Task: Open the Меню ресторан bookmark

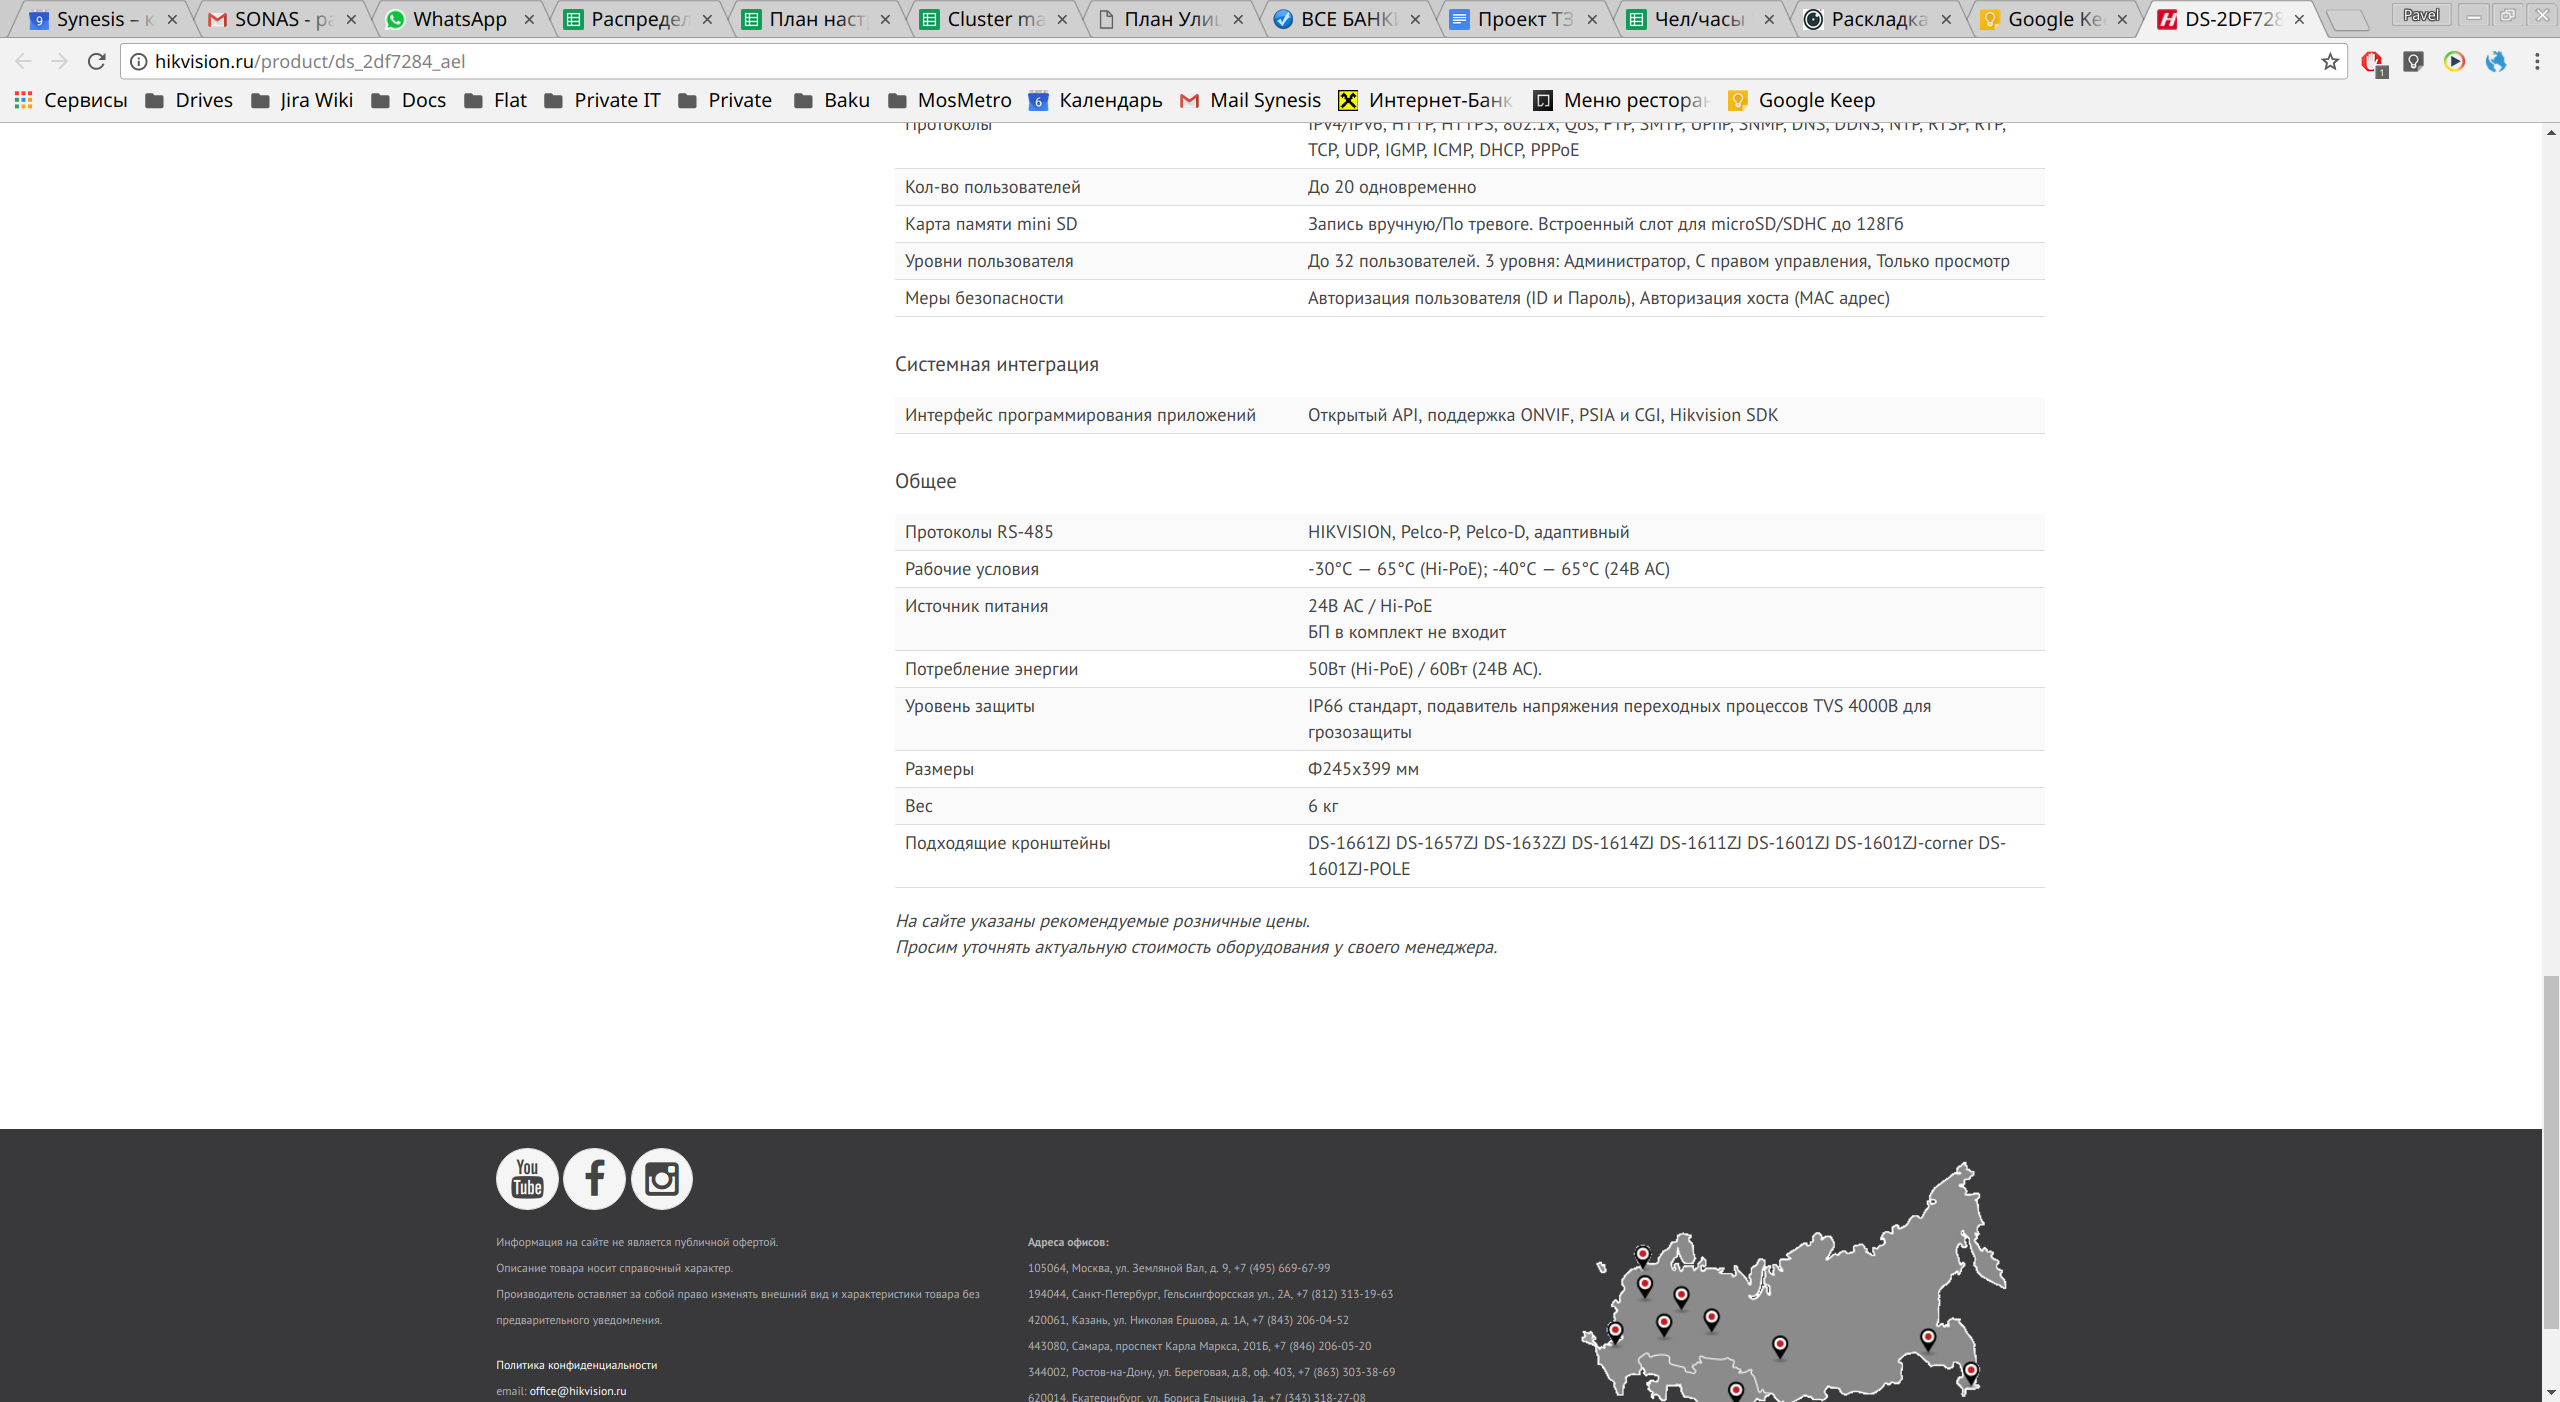Action: [x=1620, y=100]
